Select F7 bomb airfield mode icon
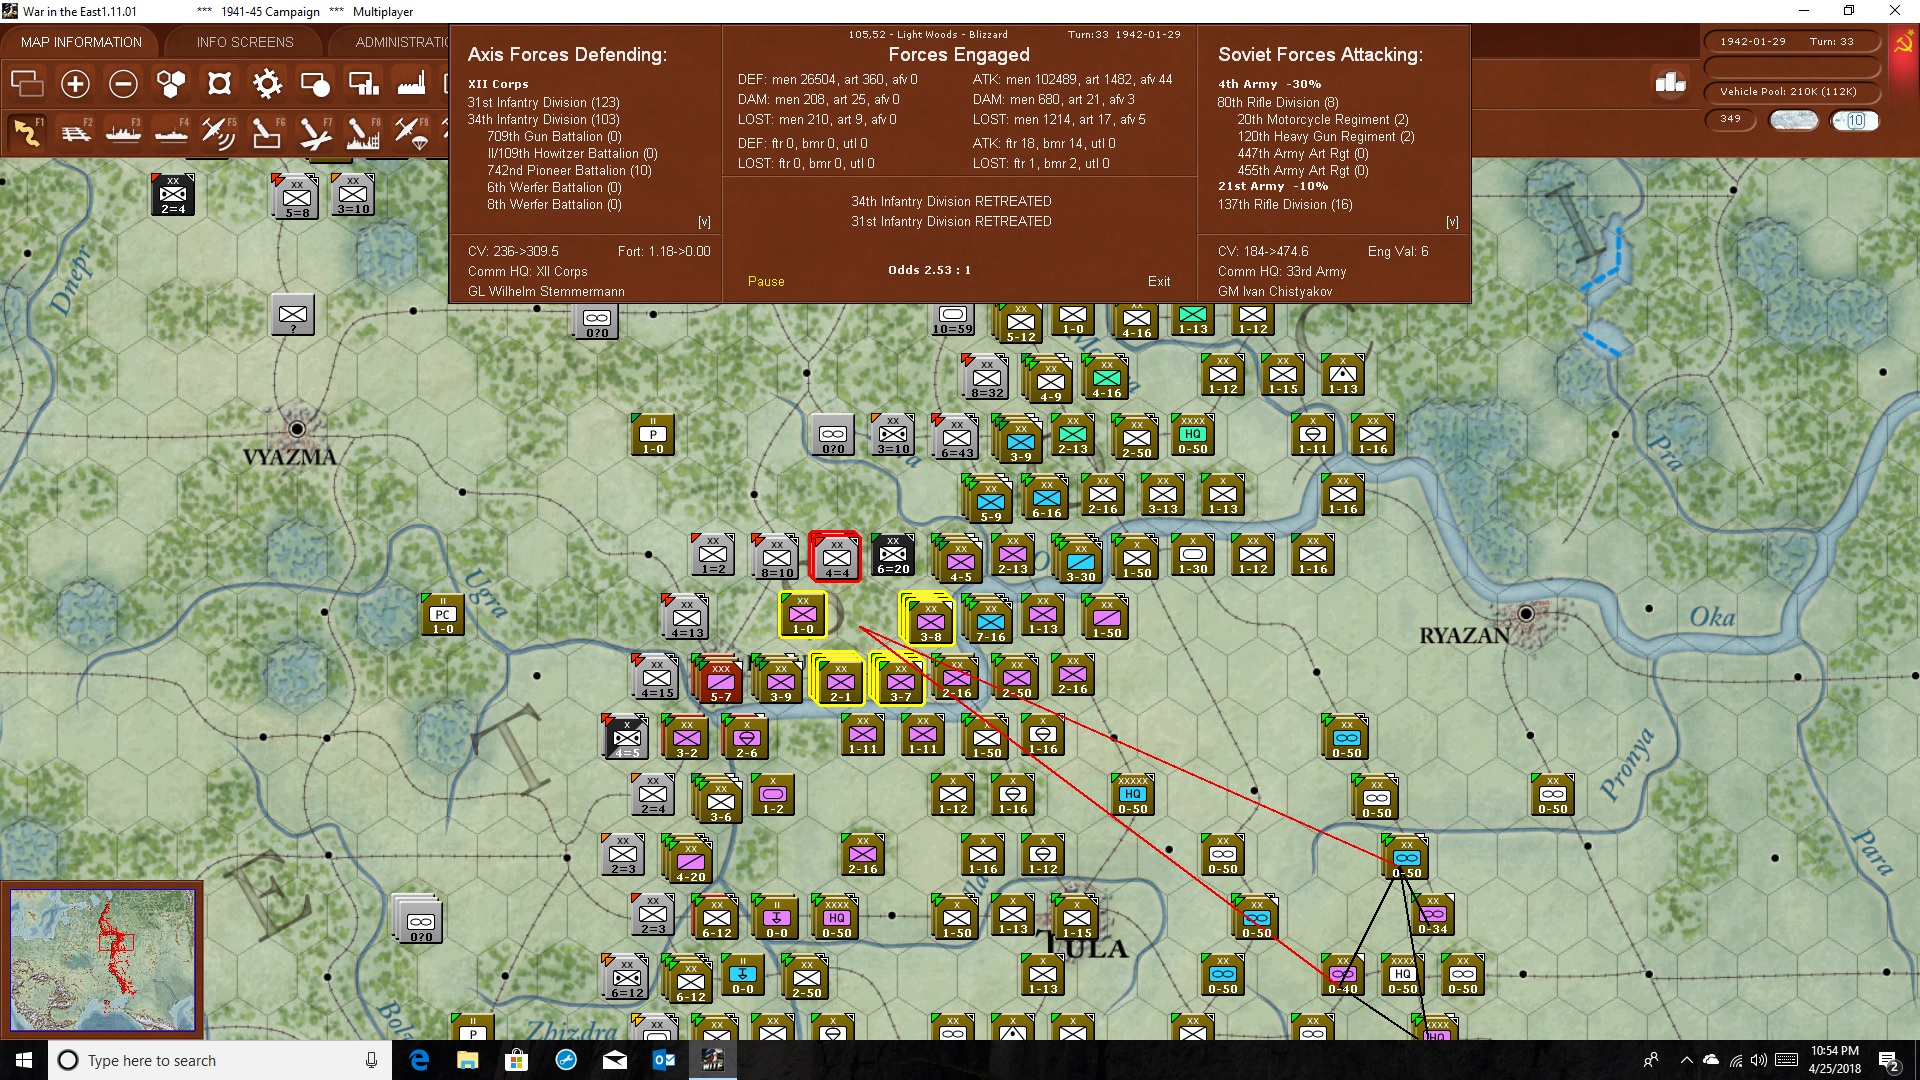The height and width of the screenshot is (1080, 1920). [x=315, y=132]
